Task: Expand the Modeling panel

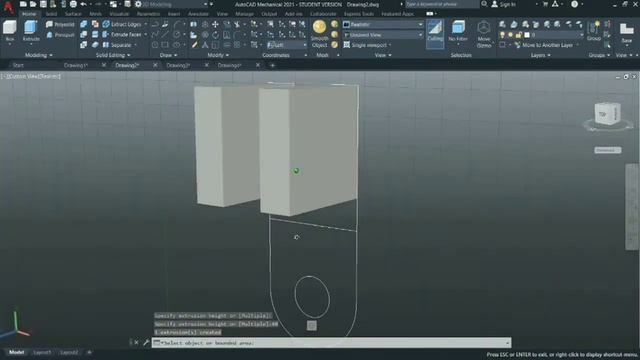Action: [x=38, y=55]
